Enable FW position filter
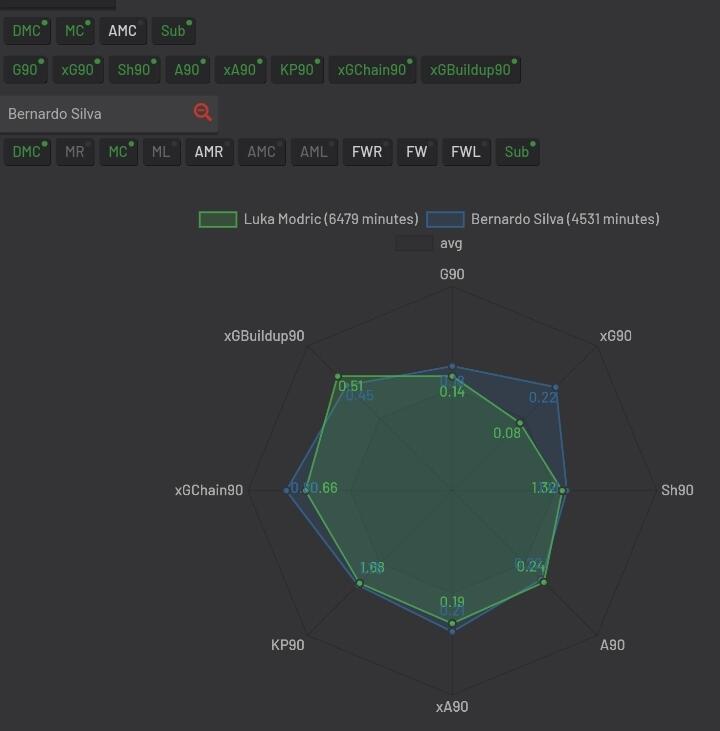 pyautogui.click(x=417, y=152)
